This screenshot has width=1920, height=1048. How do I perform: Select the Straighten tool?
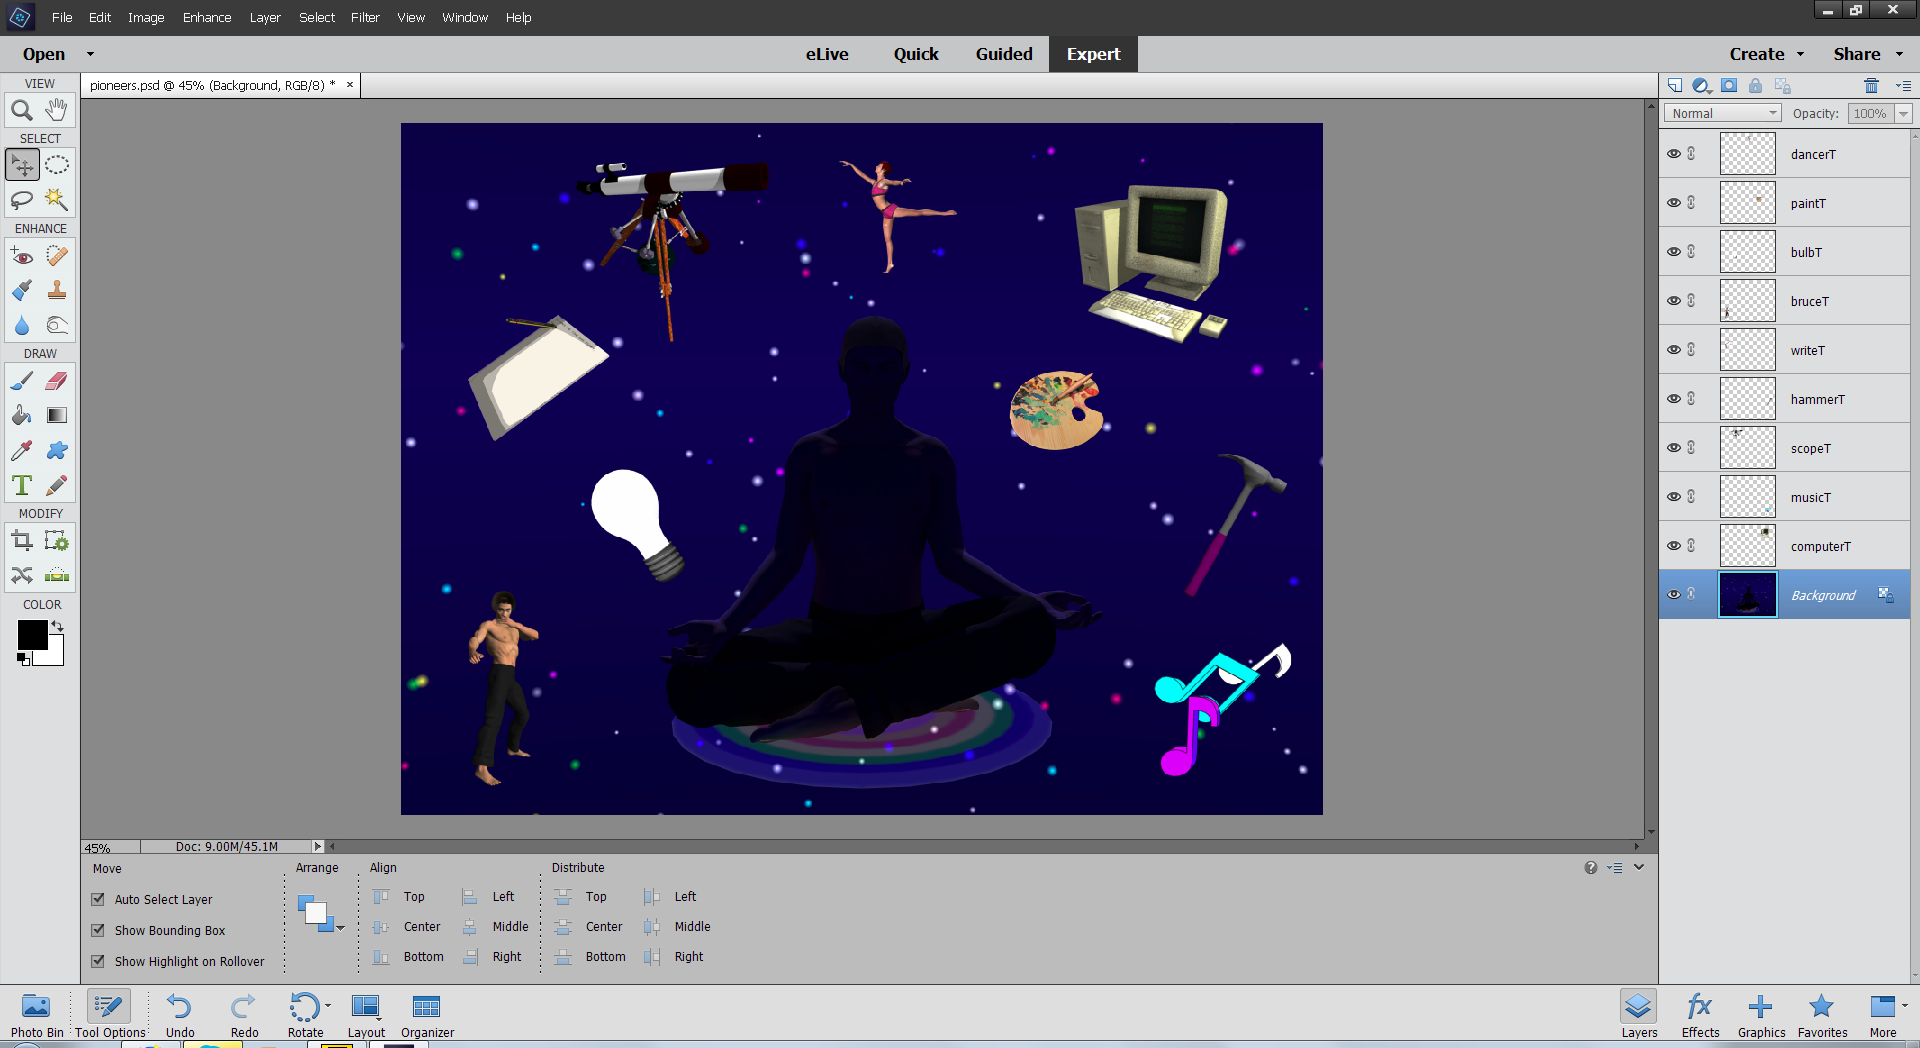point(57,575)
